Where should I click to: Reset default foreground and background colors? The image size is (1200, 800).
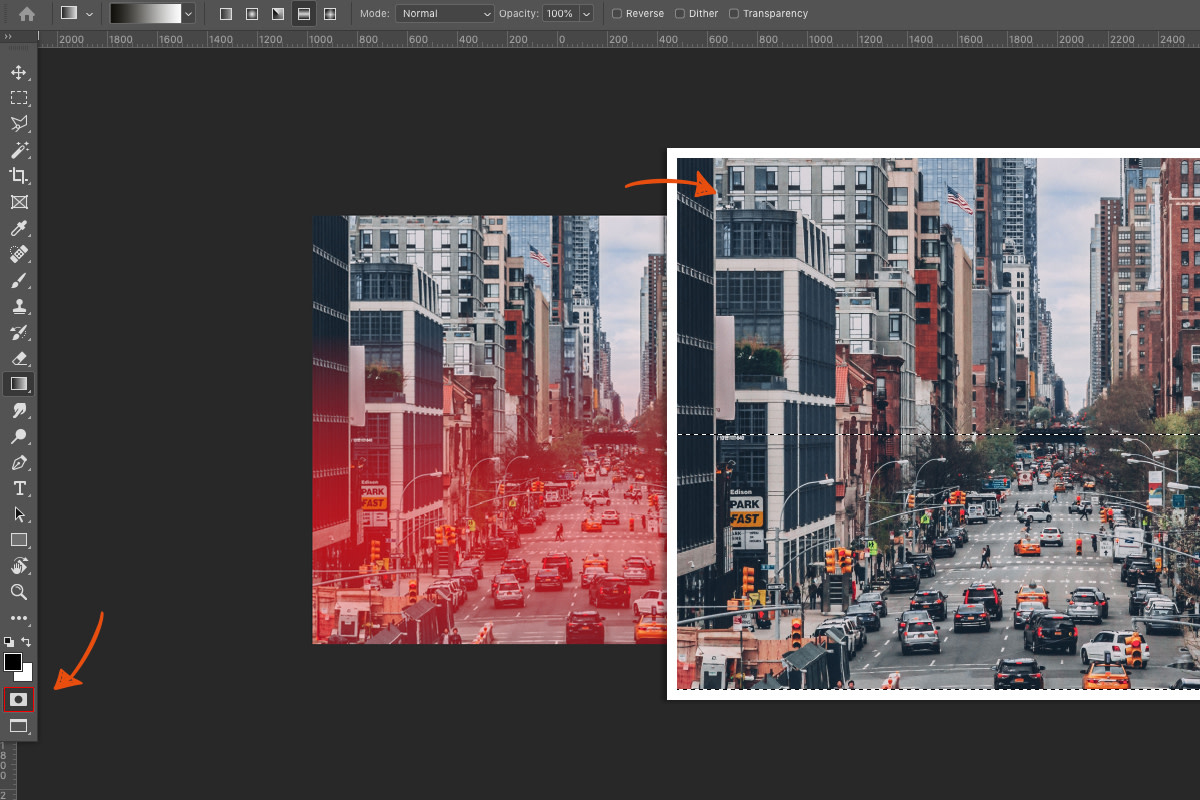[9, 642]
